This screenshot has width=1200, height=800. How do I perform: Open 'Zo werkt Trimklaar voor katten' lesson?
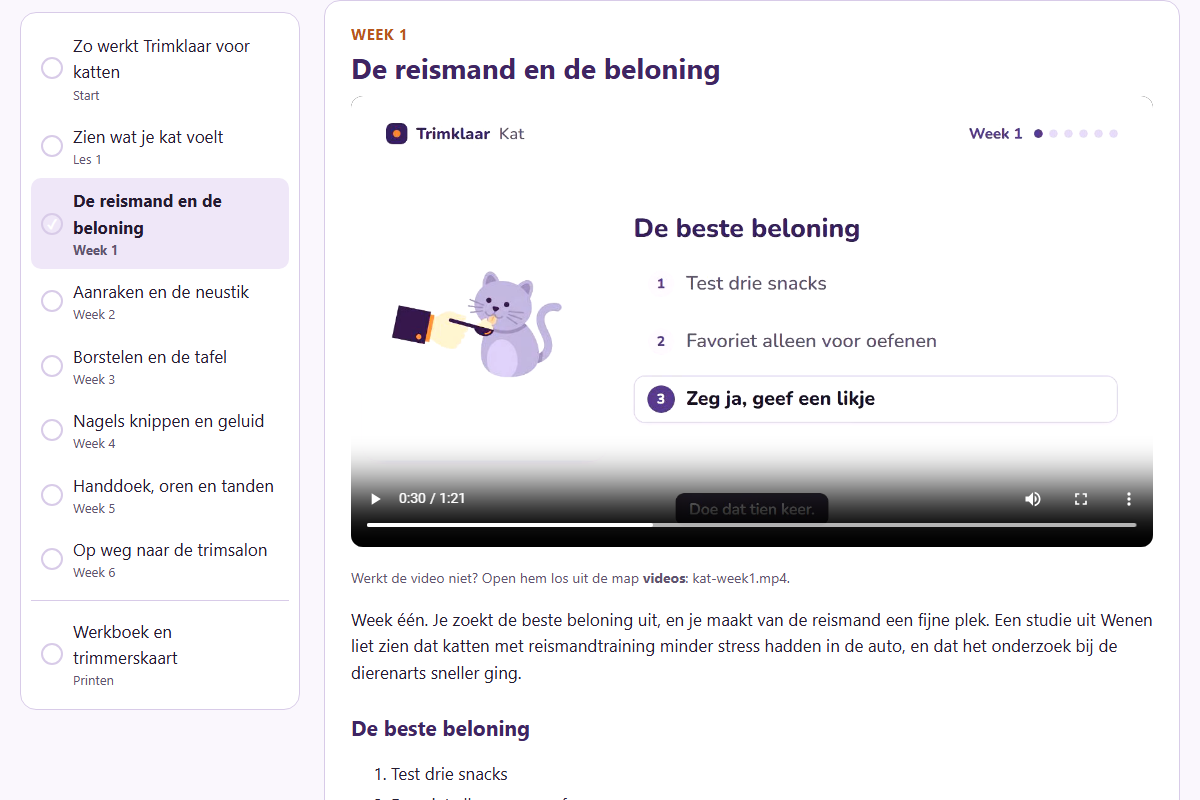(x=160, y=69)
